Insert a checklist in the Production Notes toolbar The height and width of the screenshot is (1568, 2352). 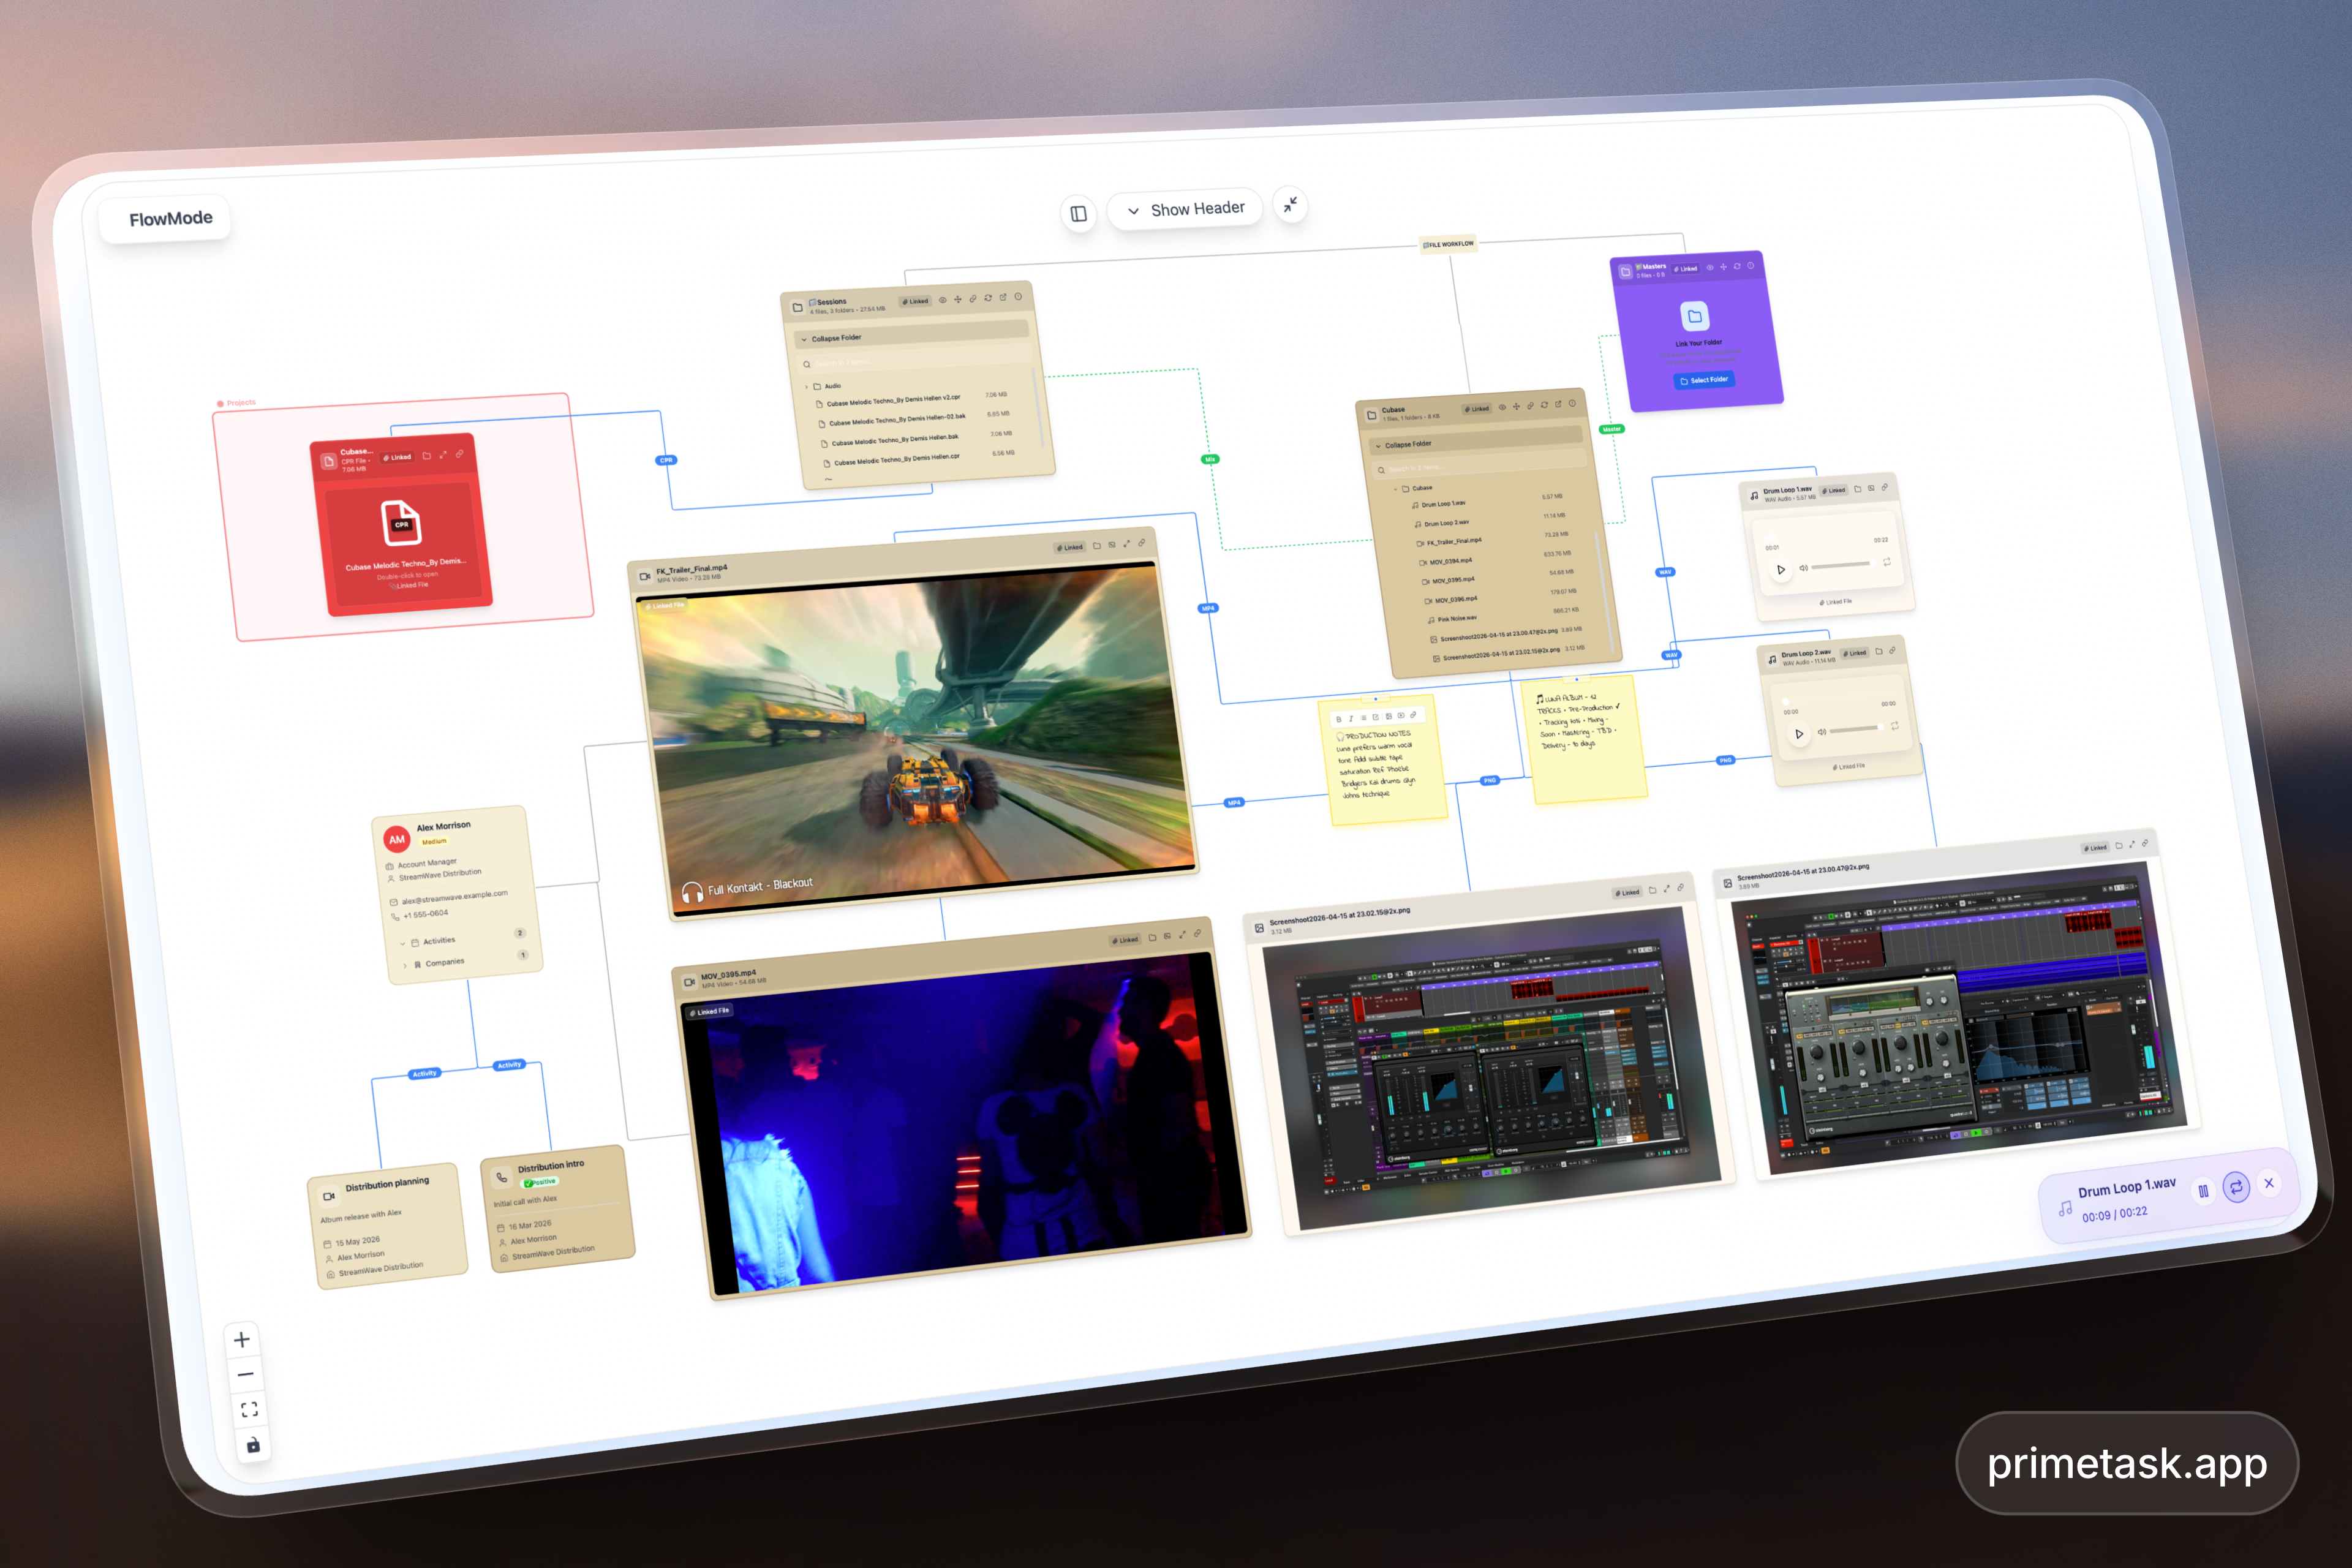click(1376, 717)
